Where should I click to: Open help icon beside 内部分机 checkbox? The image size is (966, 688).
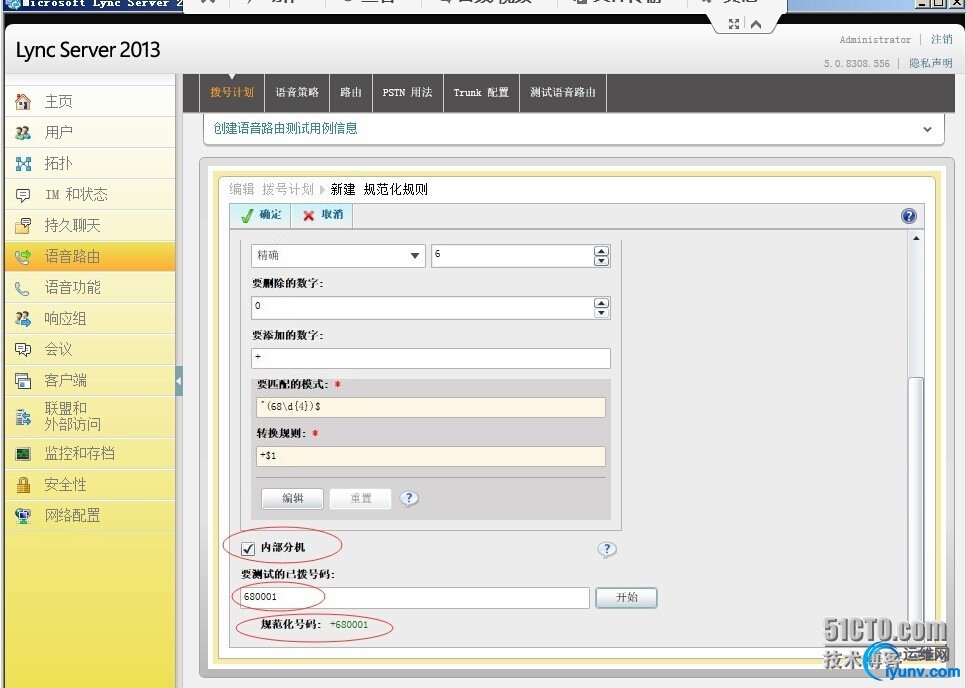coord(607,549)
